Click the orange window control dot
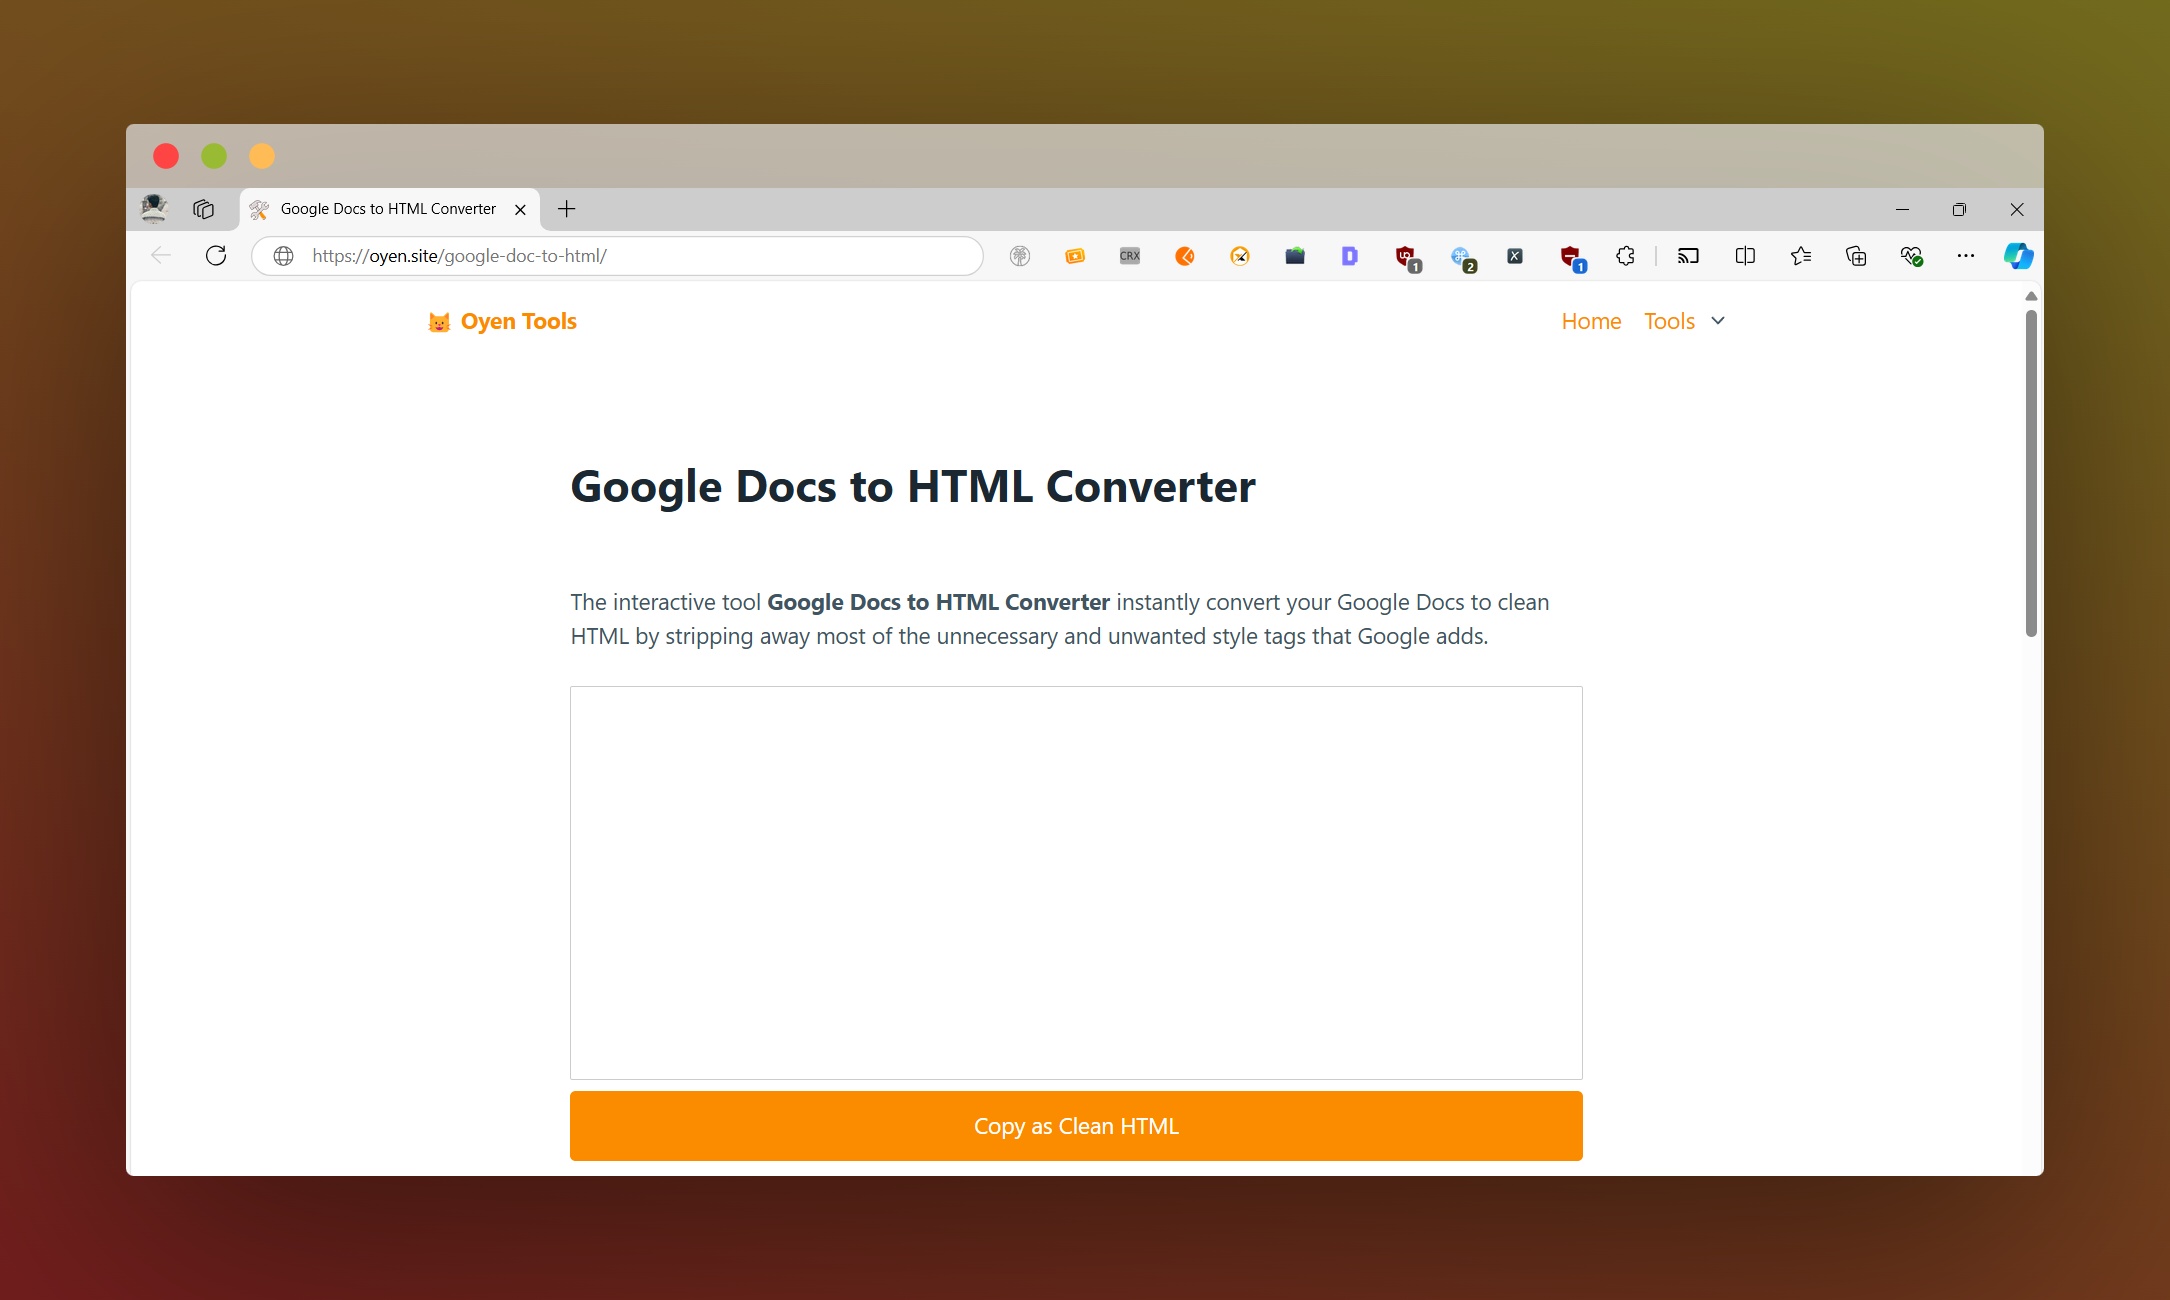2170x1300 pixels. click(x=262, y=156)
